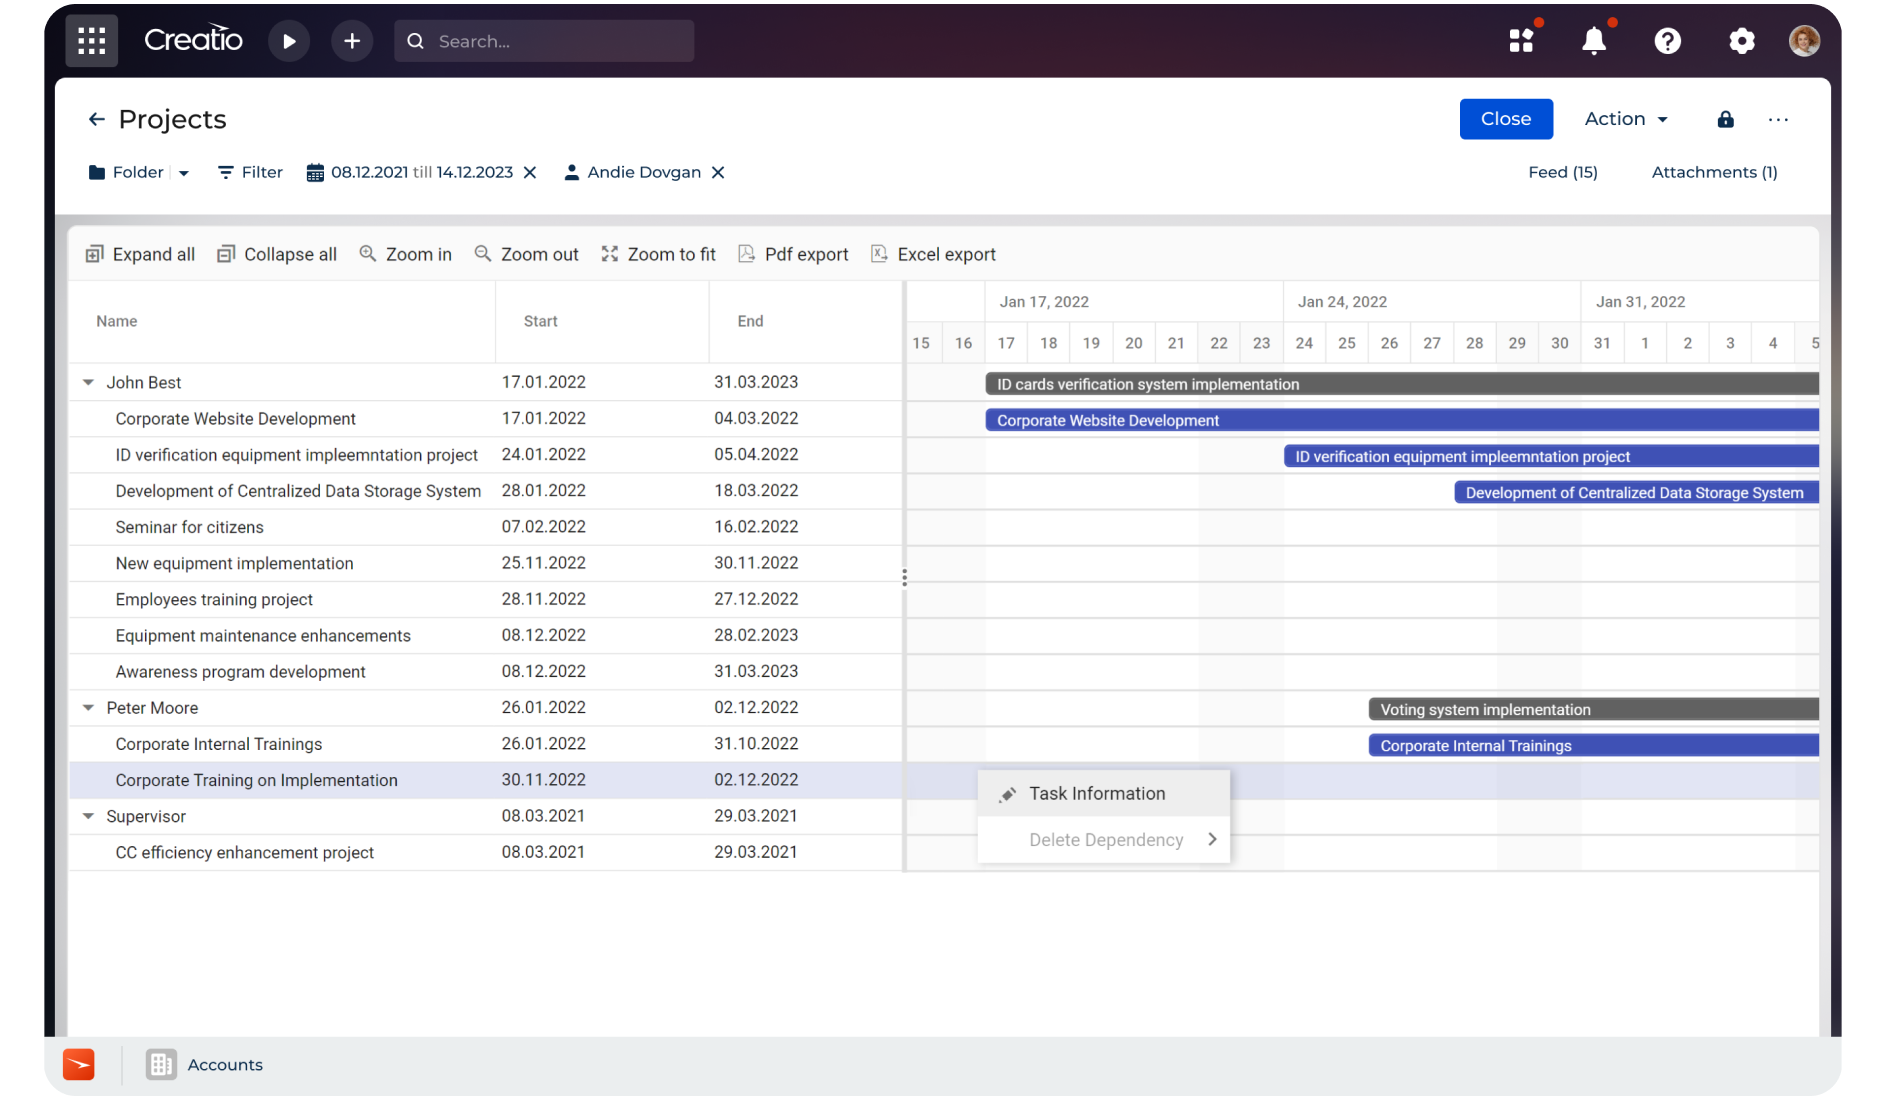Open the Action dropdown menu
The width and height of the screenshot is (1886, 1100).
coord(1626,119)
